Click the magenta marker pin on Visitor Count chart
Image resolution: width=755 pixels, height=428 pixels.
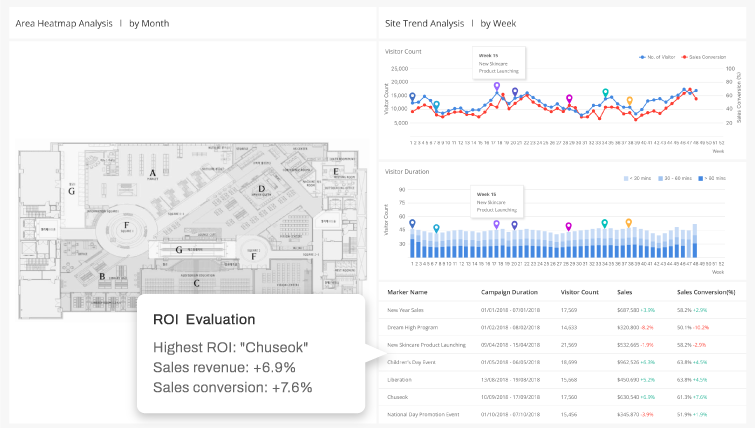tap(569, 99)
